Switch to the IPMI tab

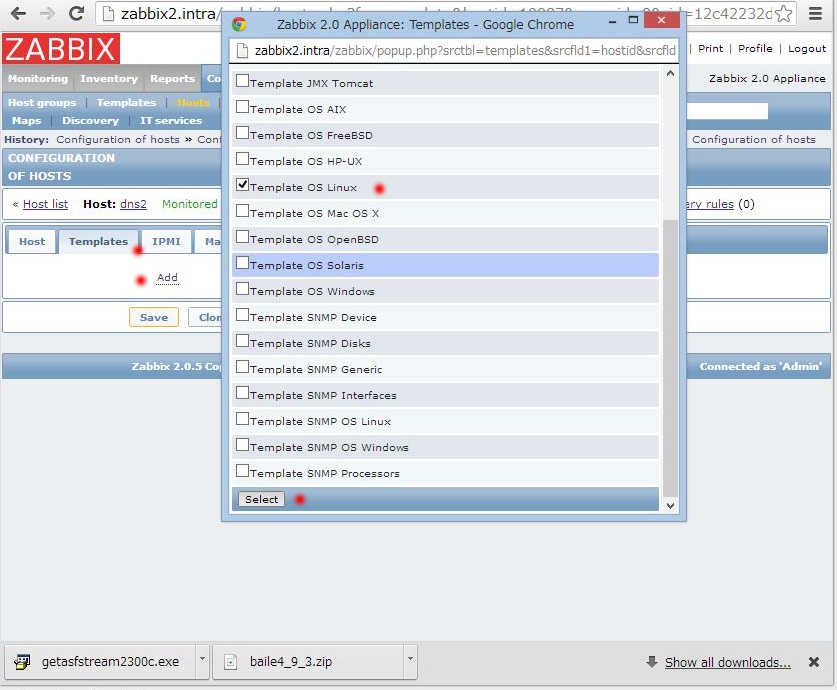click(x=166, y=242)
